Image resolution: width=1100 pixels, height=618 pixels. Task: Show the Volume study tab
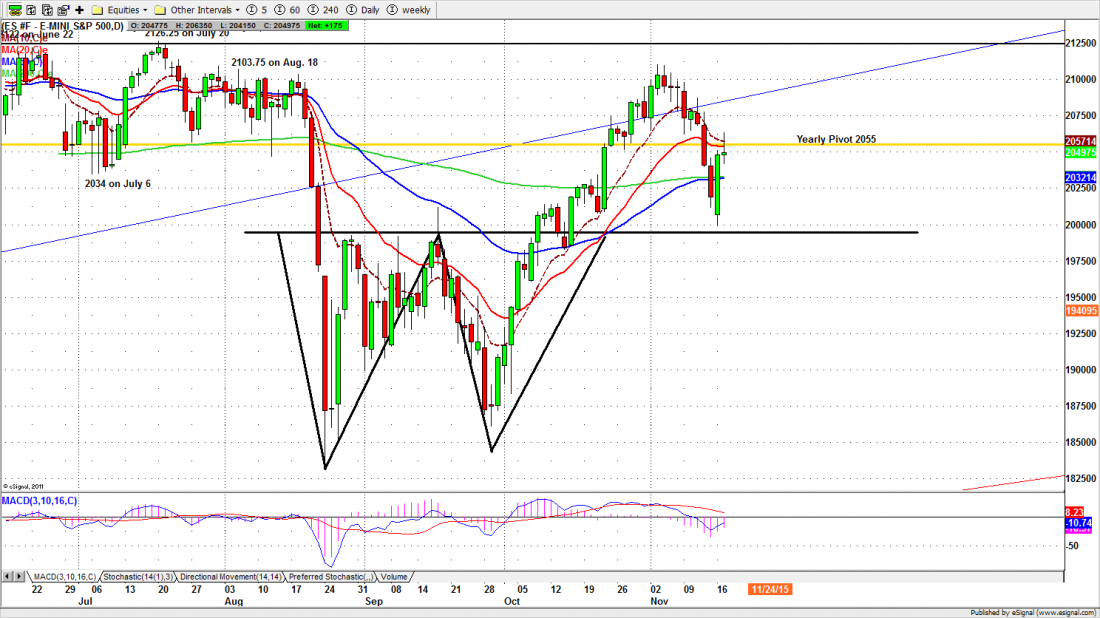pyautogui.click(x=393, y=577)
